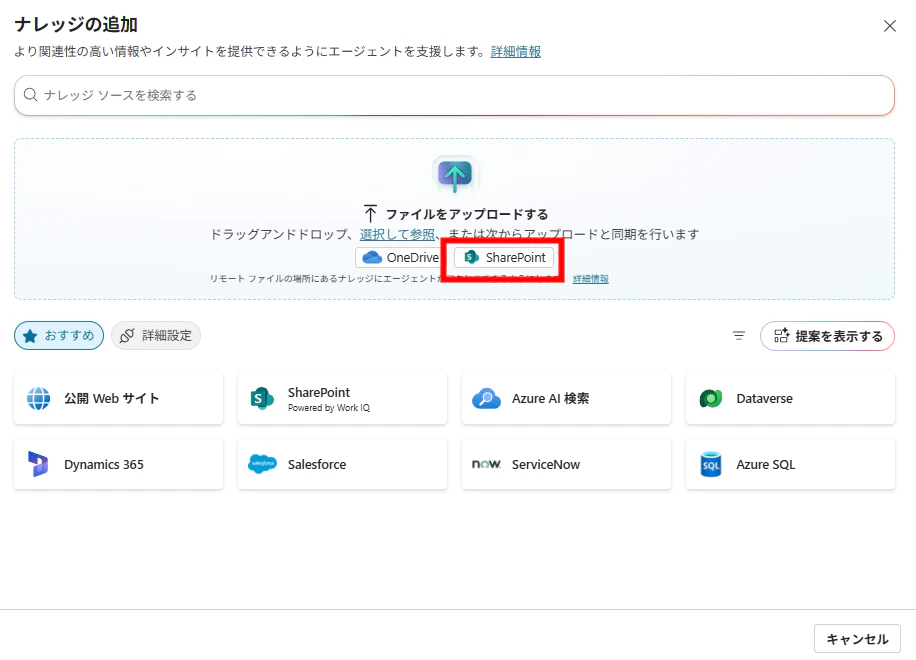Choose the 公開 Web サイト card

click(119, 398)
